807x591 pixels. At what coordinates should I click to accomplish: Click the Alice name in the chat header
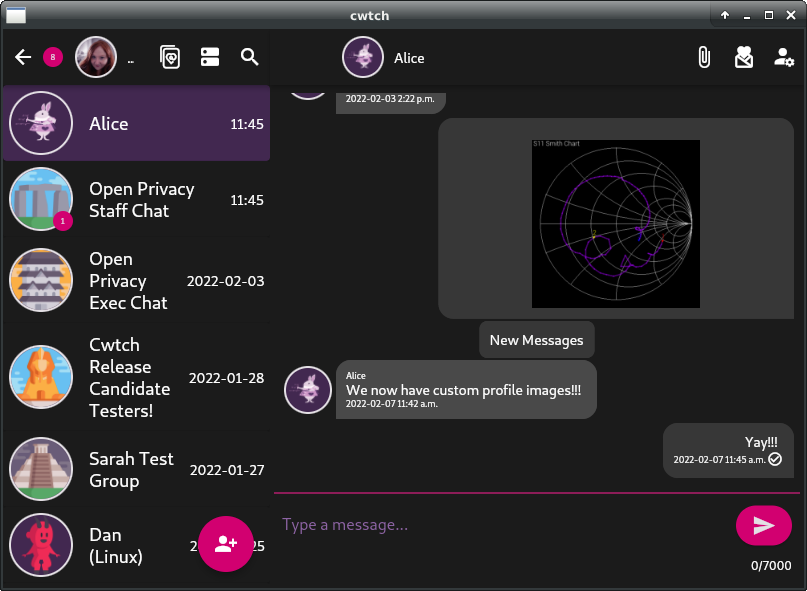tap(409, 58)
